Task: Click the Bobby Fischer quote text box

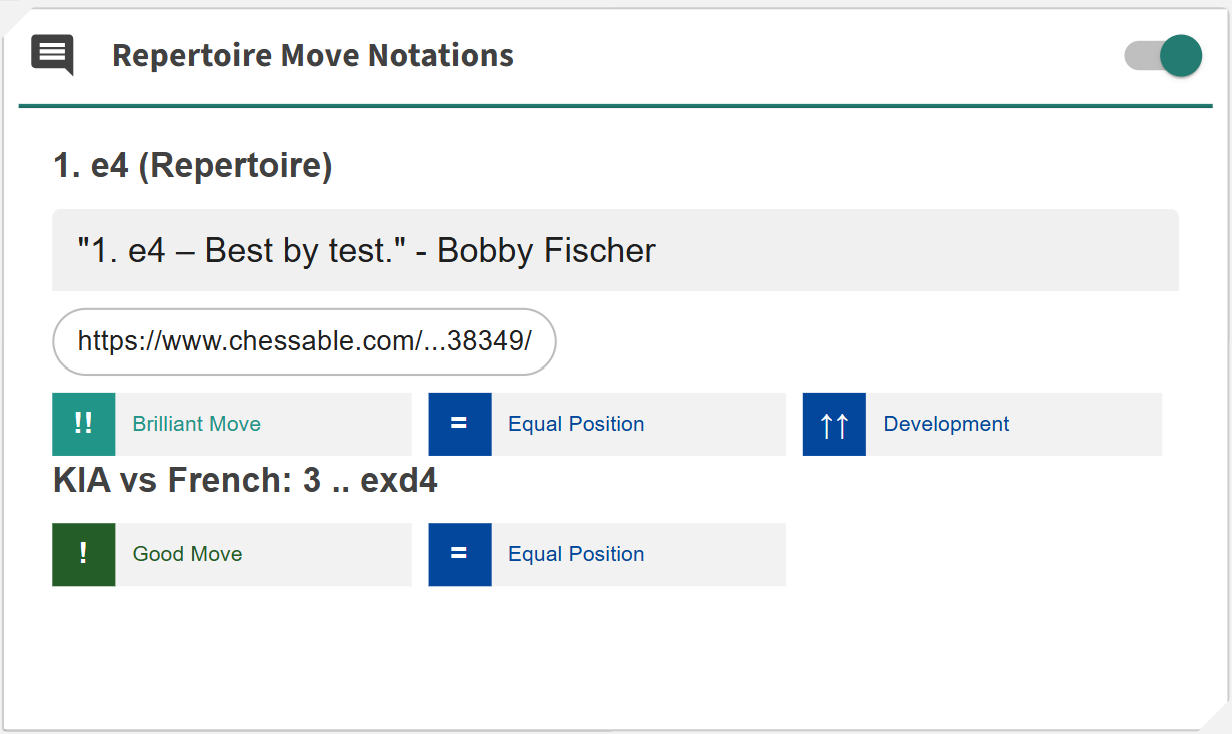Action: [615, 250]
